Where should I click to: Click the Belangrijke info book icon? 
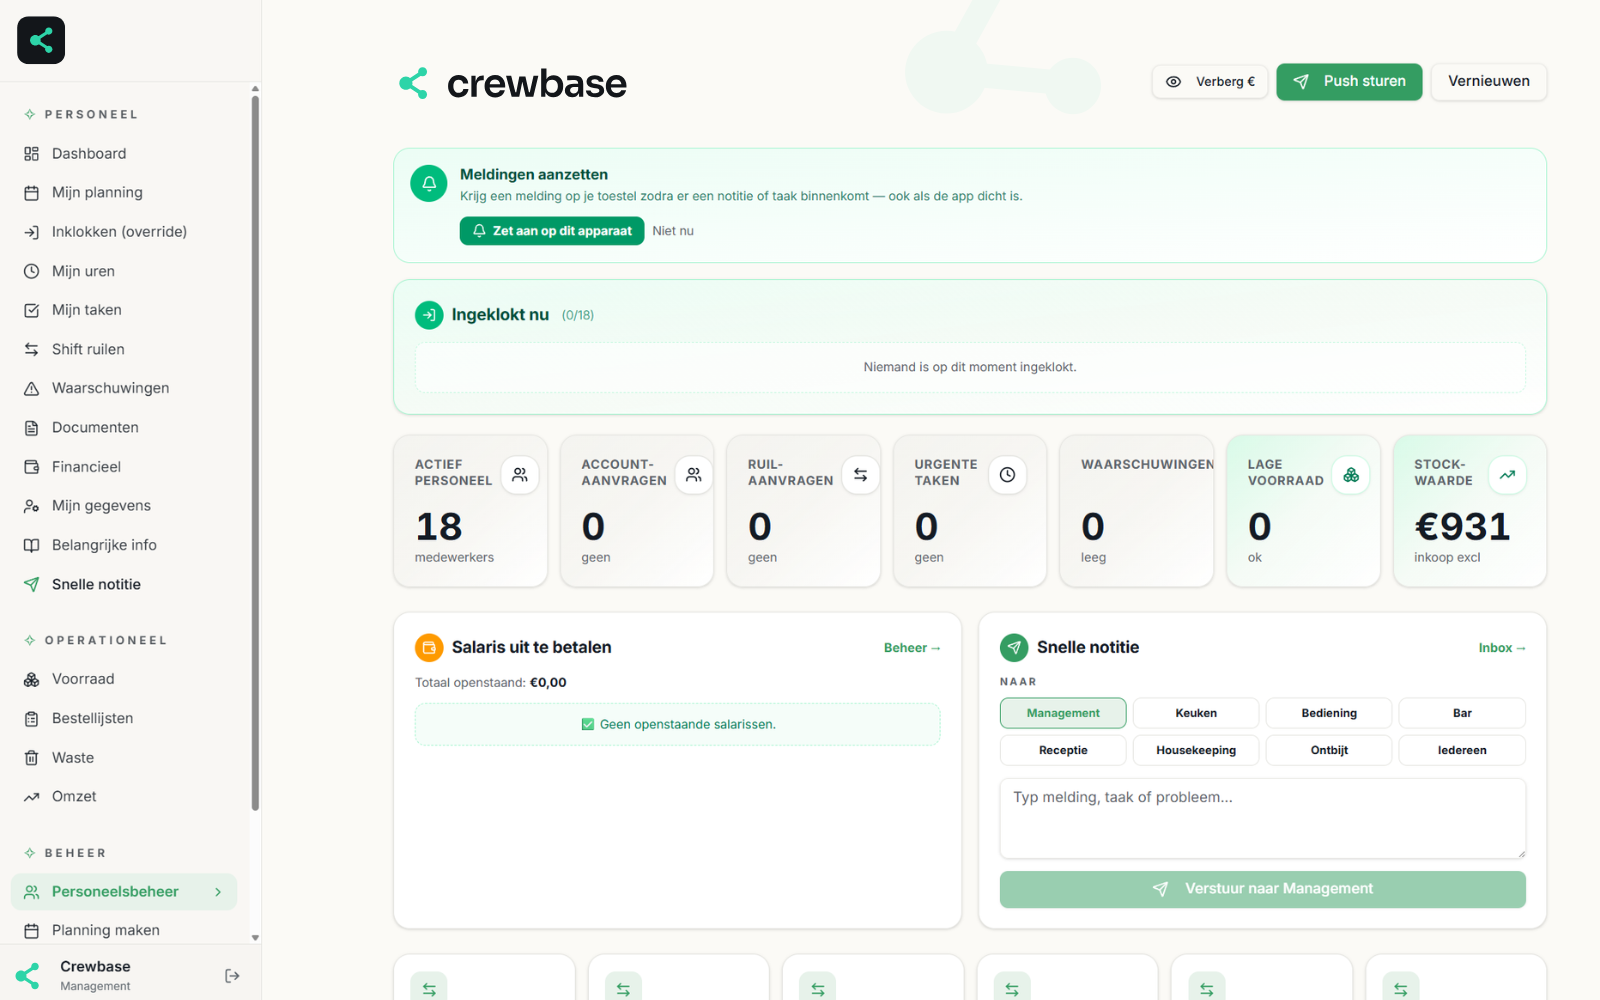(x=31, y=545)
